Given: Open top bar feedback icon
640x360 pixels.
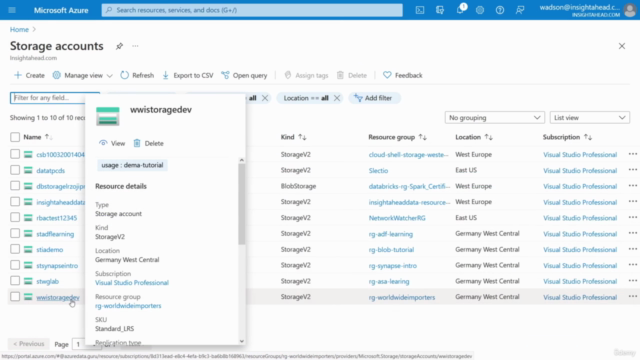Looking at the screenshot, I should [520, 10].
